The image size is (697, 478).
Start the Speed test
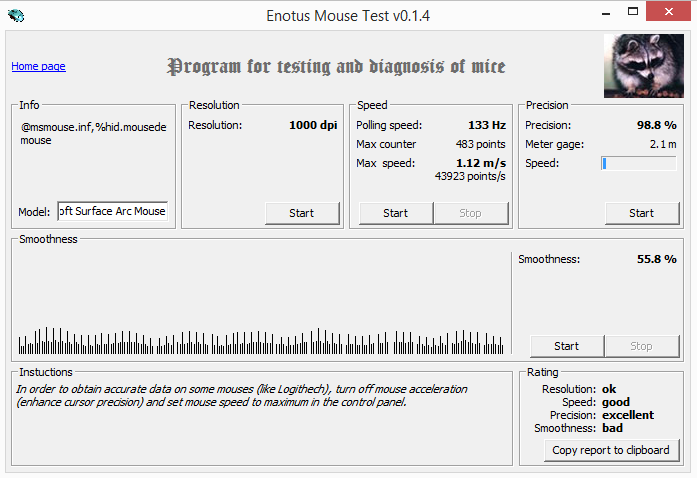[x=396, y=213]
